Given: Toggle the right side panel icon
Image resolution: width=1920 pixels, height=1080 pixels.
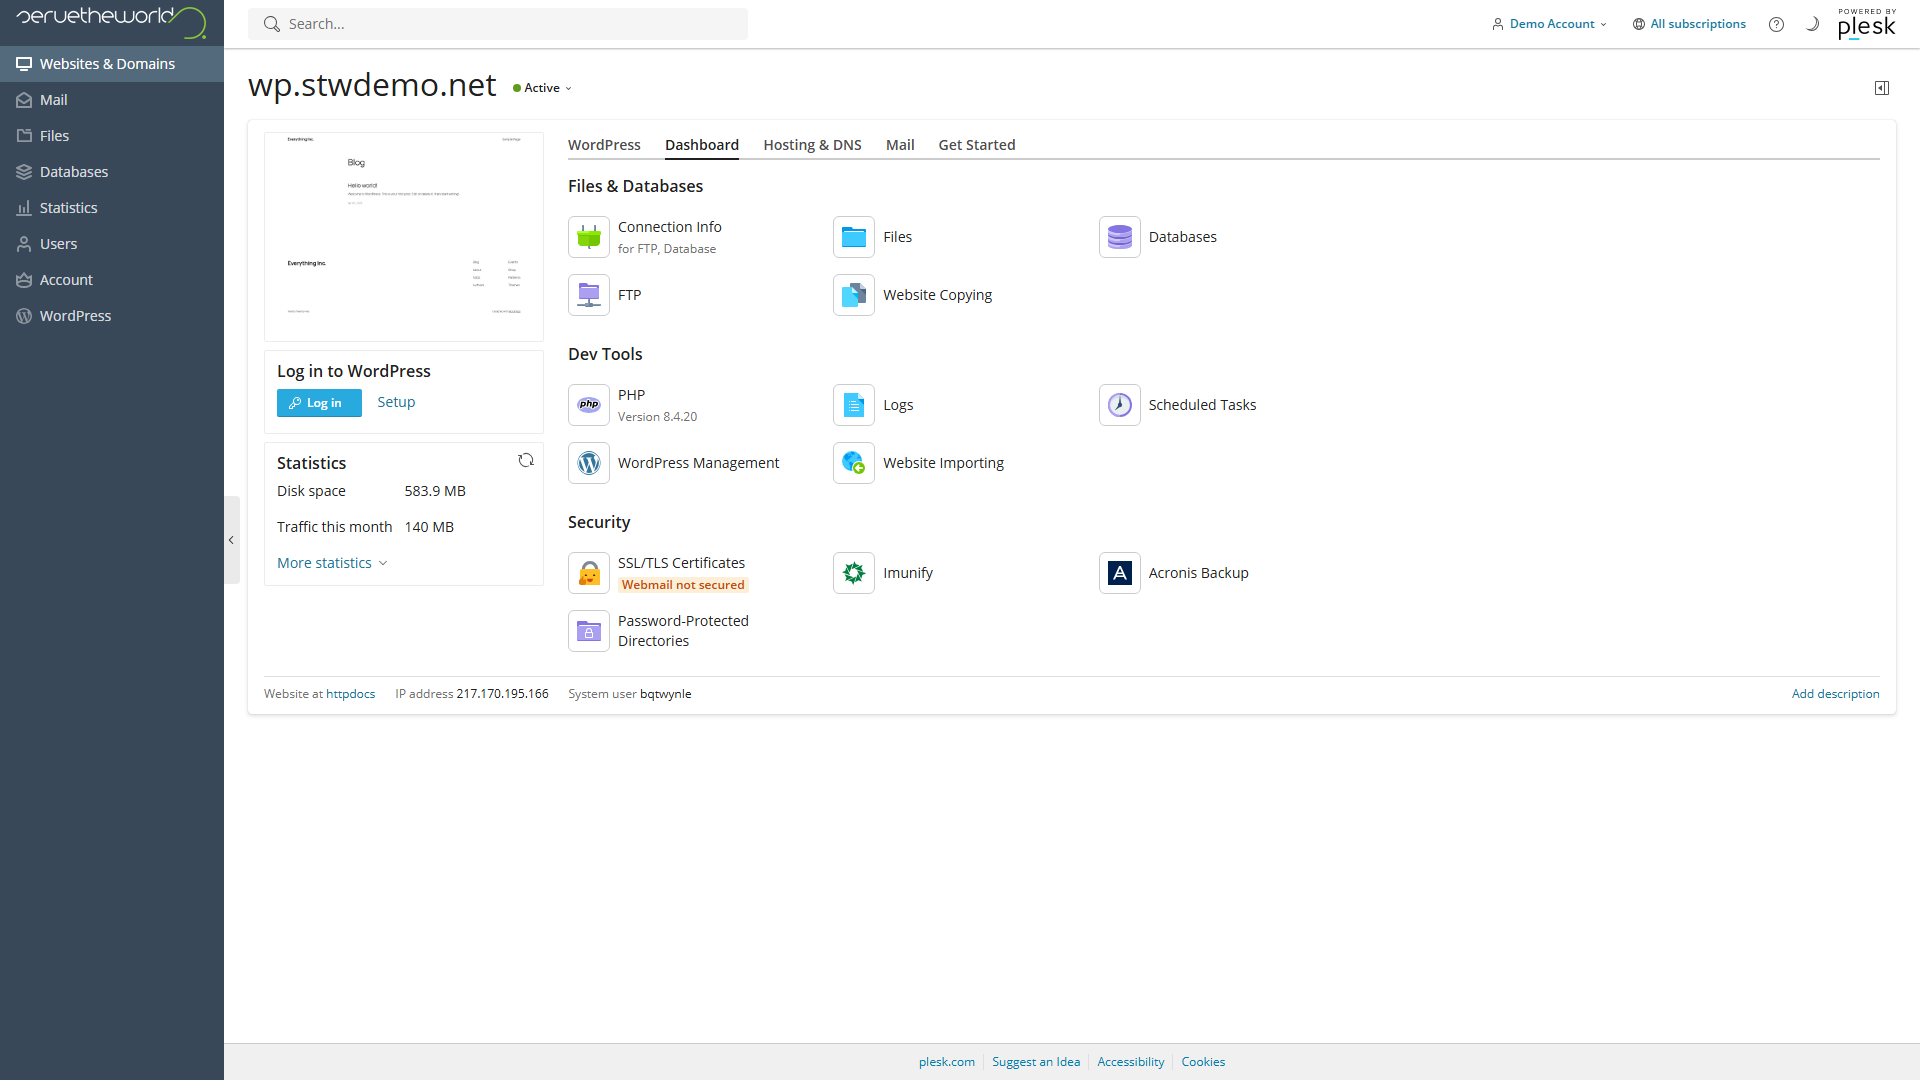Looking at the screenshot, I should pos(1882,88).
